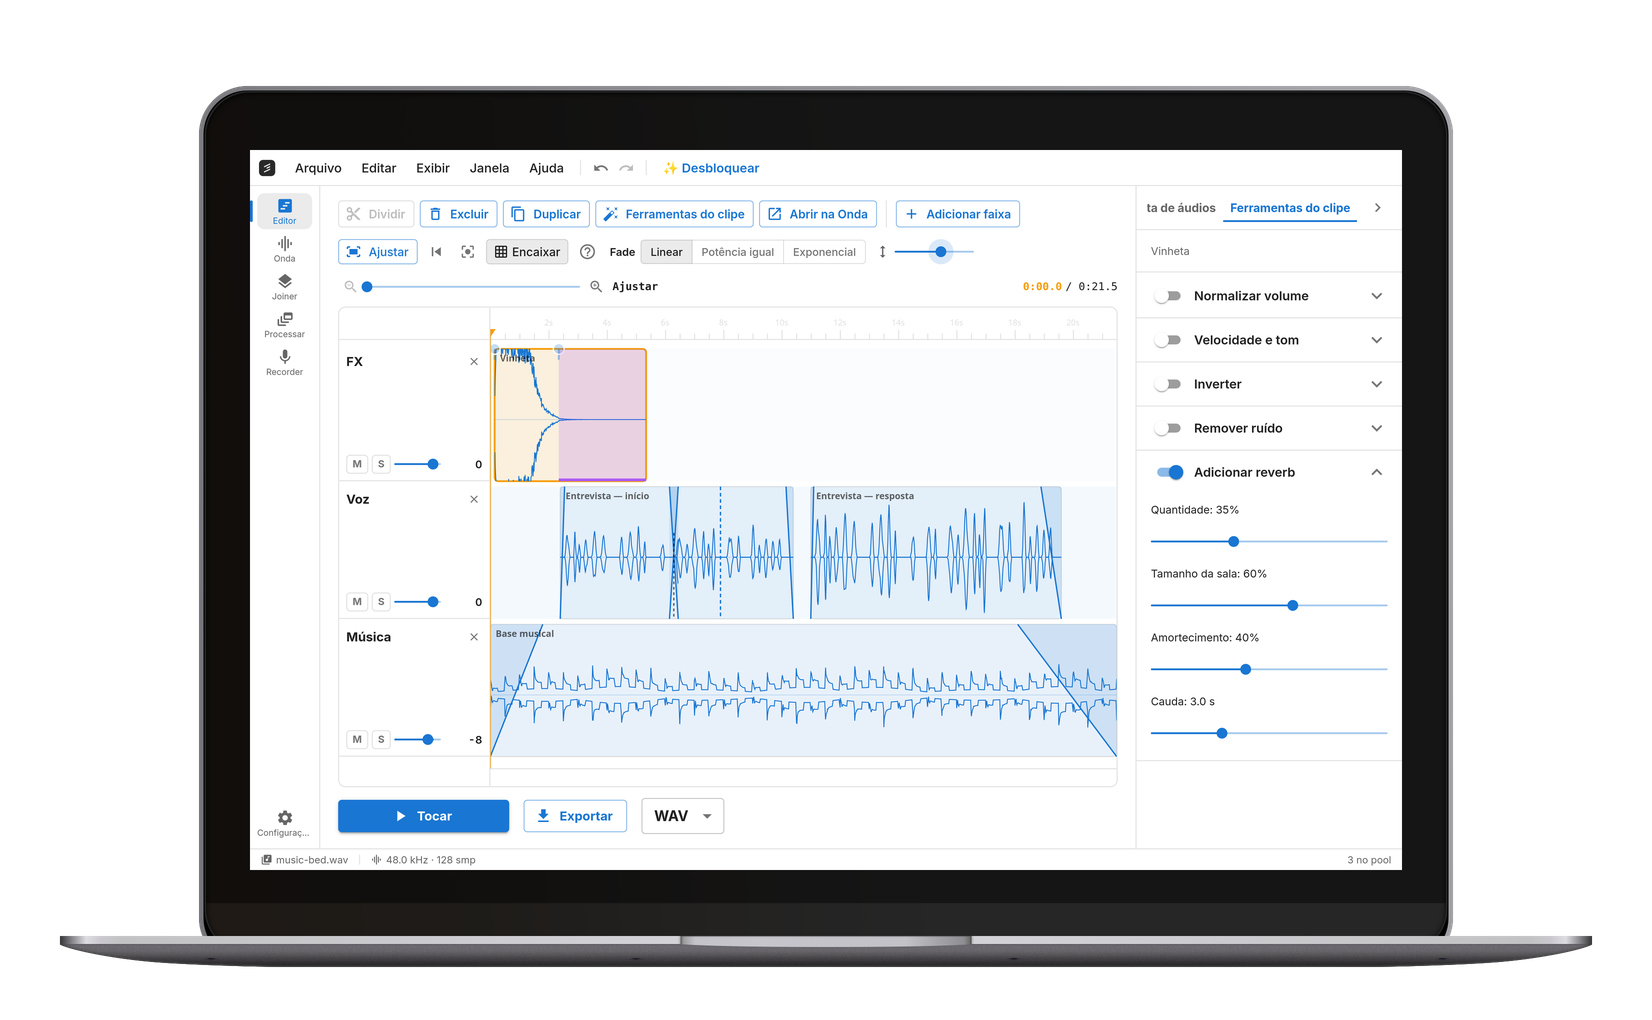Open Ajuda menu

546,168
